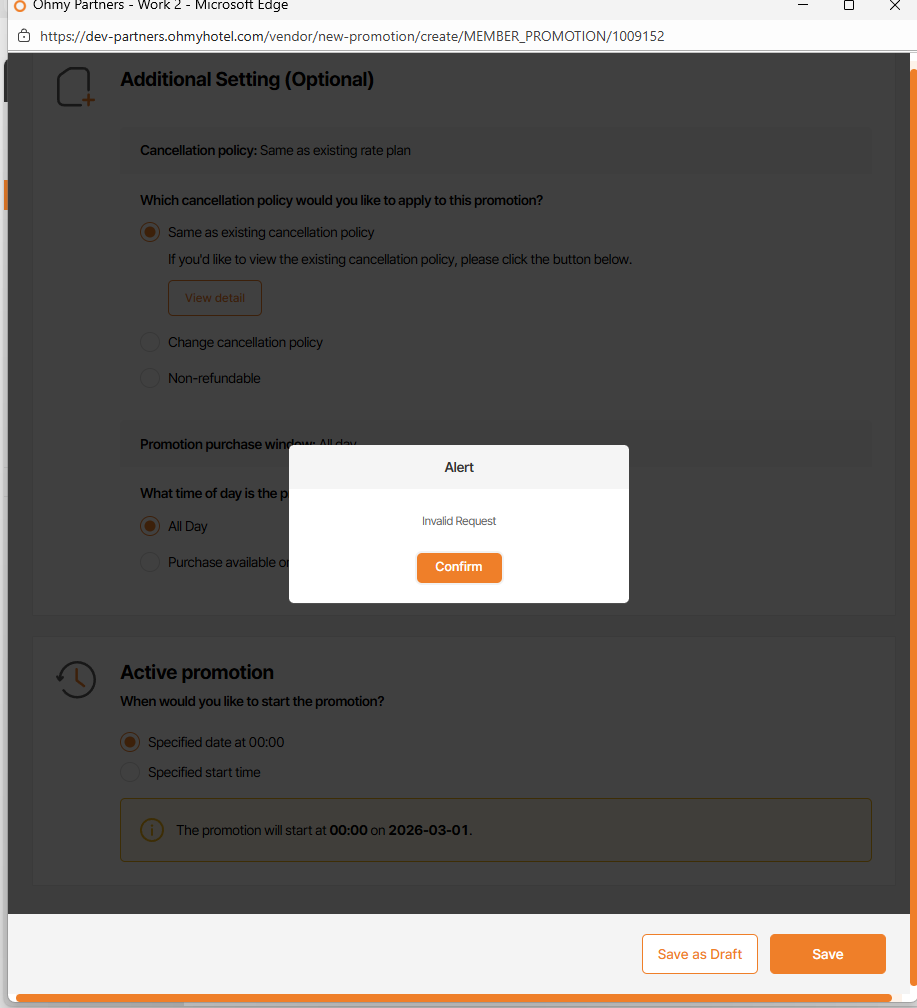
Task: Open the View detail cancellation policy button
Action: (x=214, y=298)
